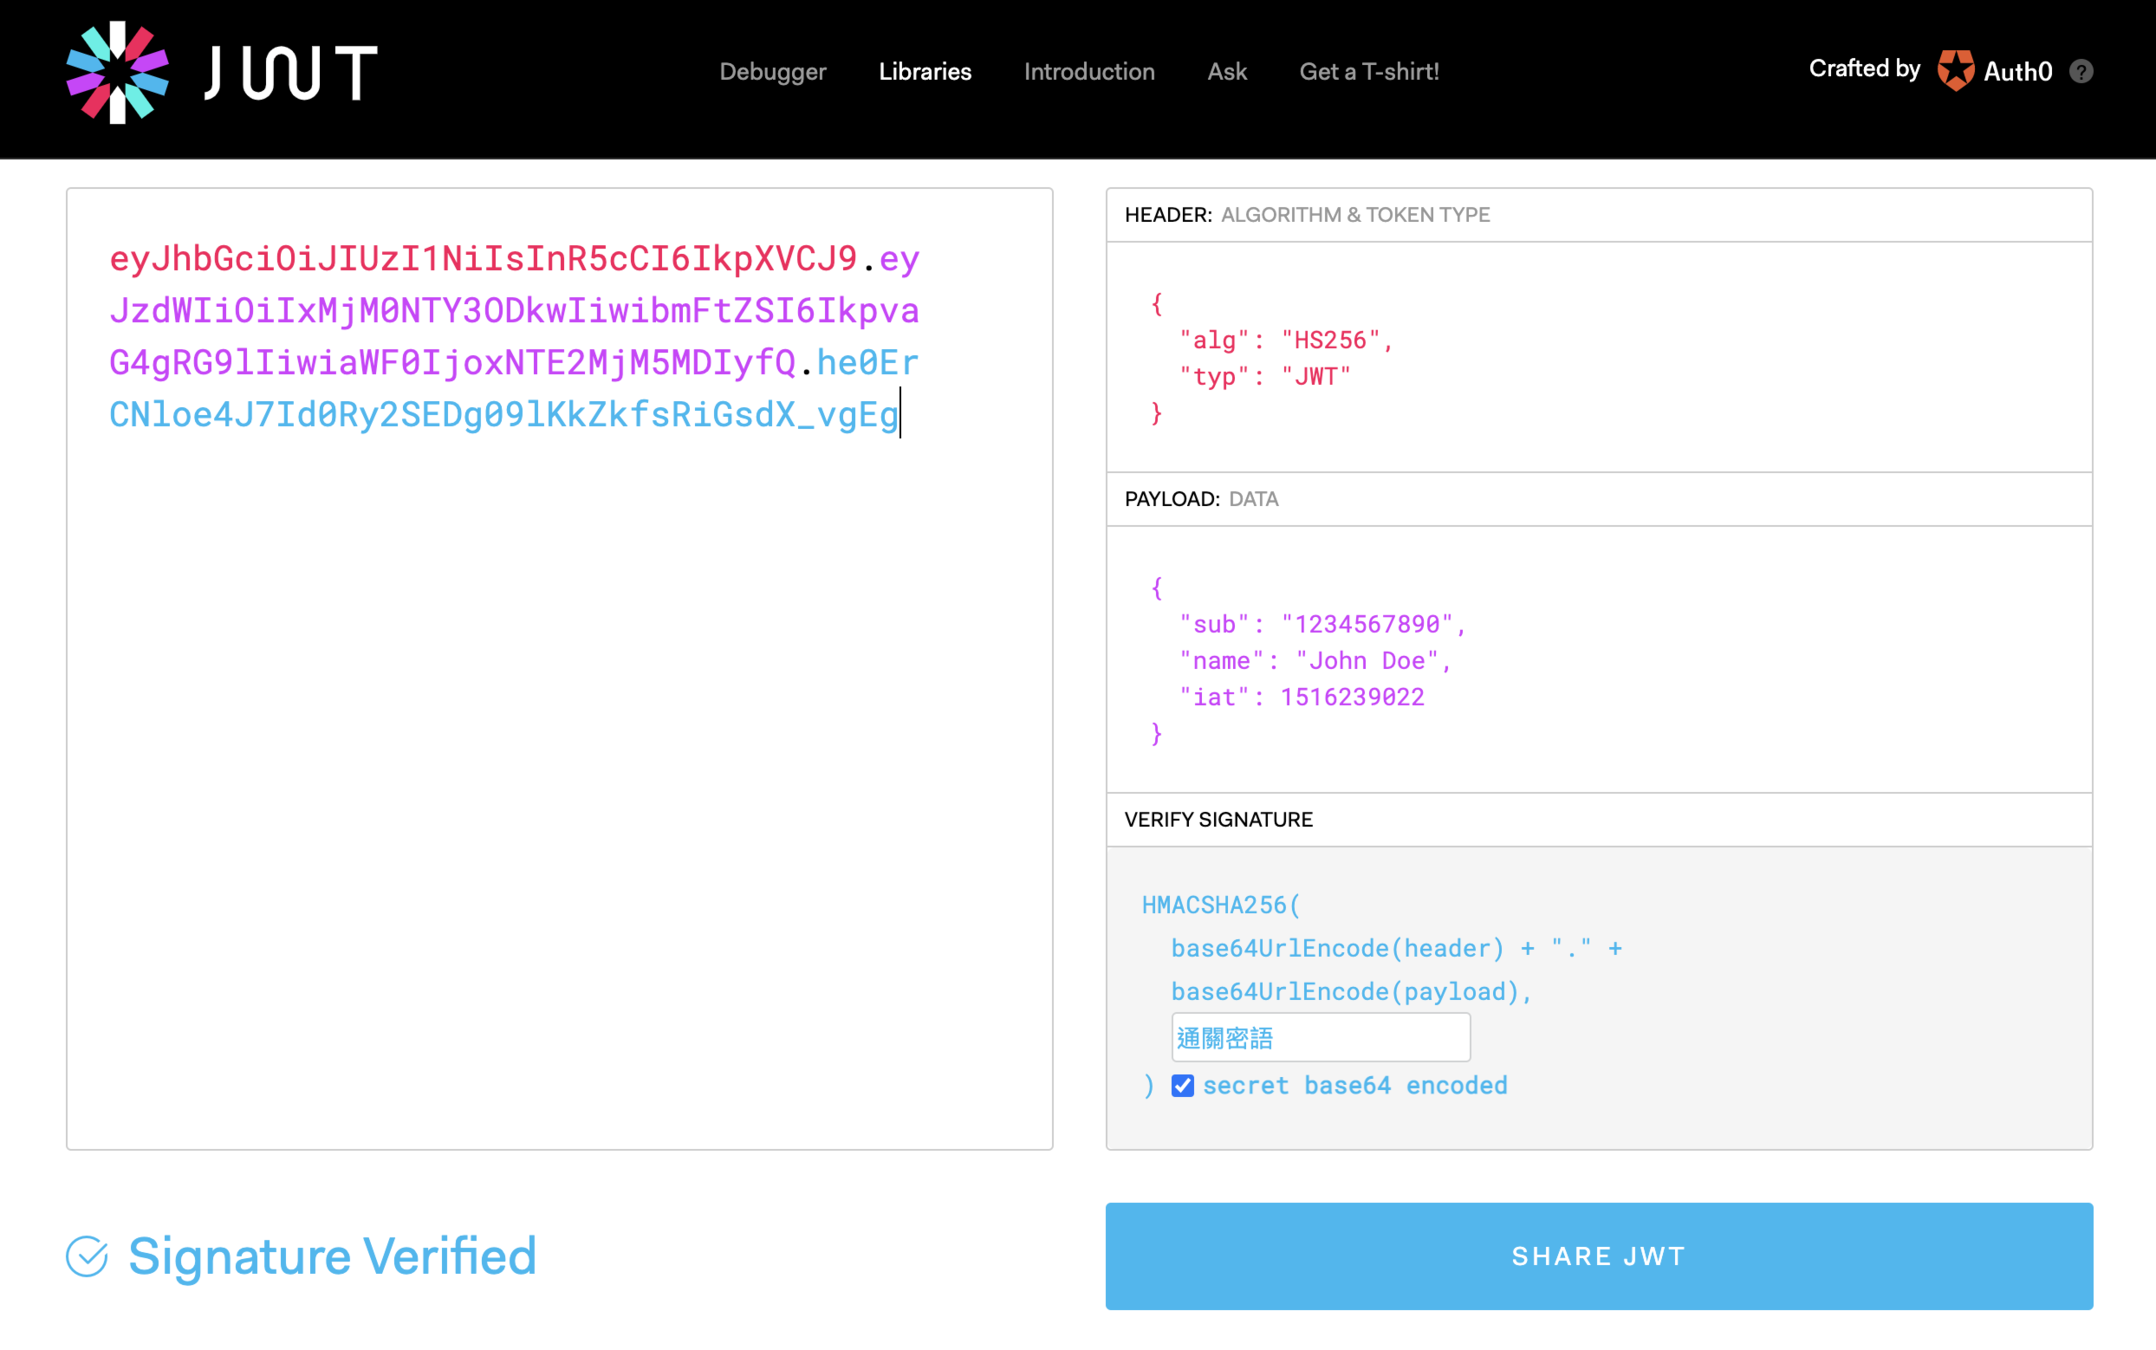The image size is (2156, 1350).
Task: Go to the Introduction page
Action: point(1088,72)
